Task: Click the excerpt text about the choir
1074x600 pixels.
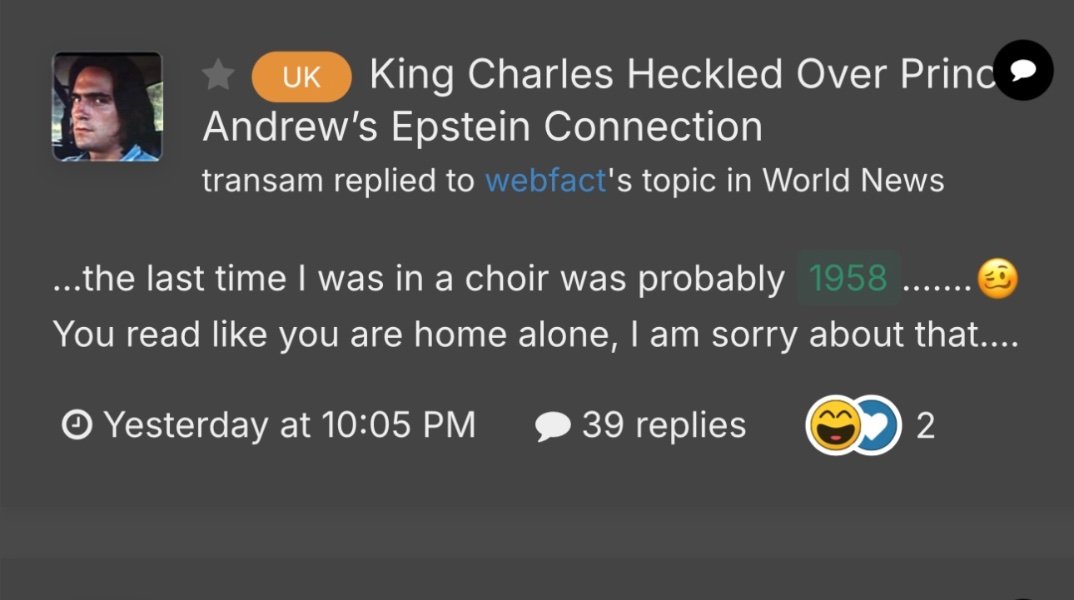Action: click(420, 279)
